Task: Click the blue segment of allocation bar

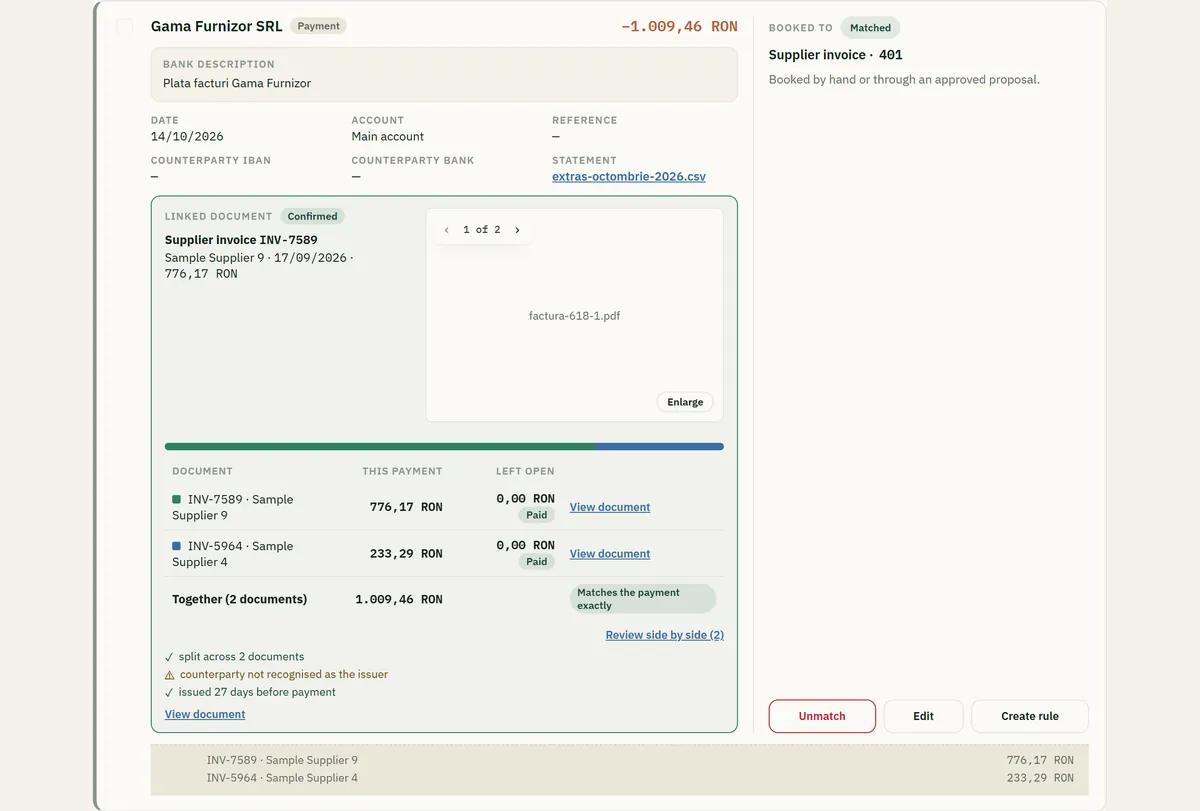Action: tap(659, 446)
